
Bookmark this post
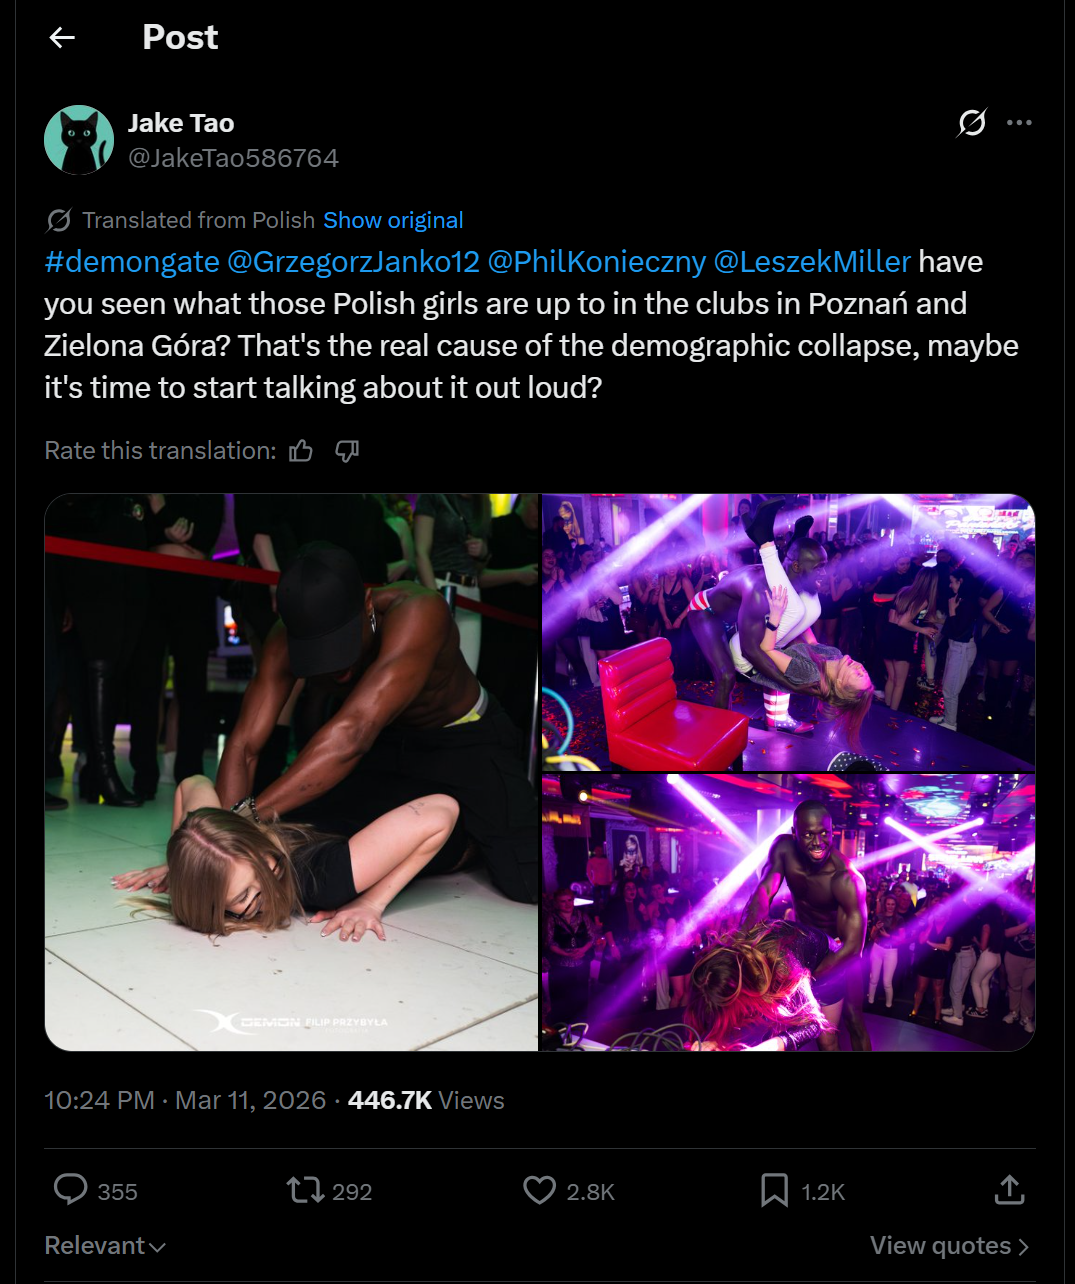tap(774, 1190)
